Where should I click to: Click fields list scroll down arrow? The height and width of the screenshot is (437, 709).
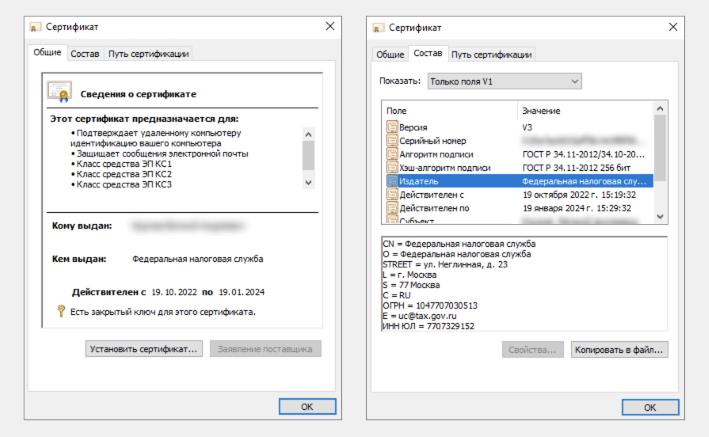pos(660,217)
